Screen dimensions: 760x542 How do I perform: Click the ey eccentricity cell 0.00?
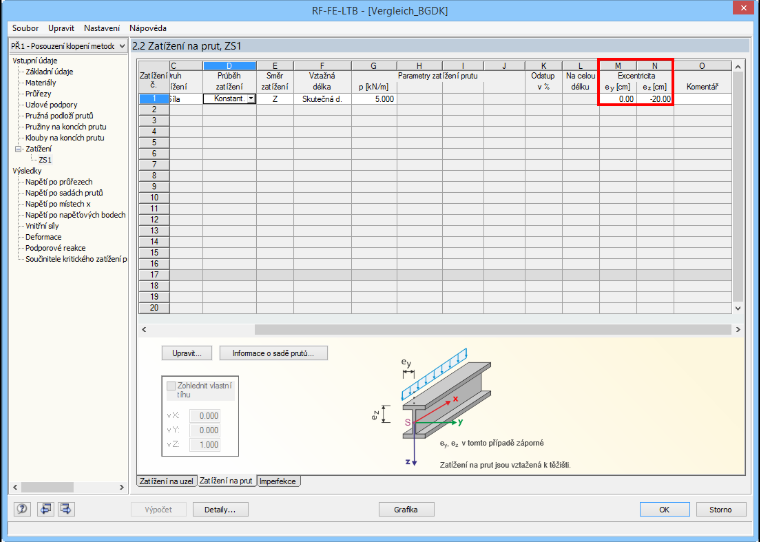(x=618, y=99)
